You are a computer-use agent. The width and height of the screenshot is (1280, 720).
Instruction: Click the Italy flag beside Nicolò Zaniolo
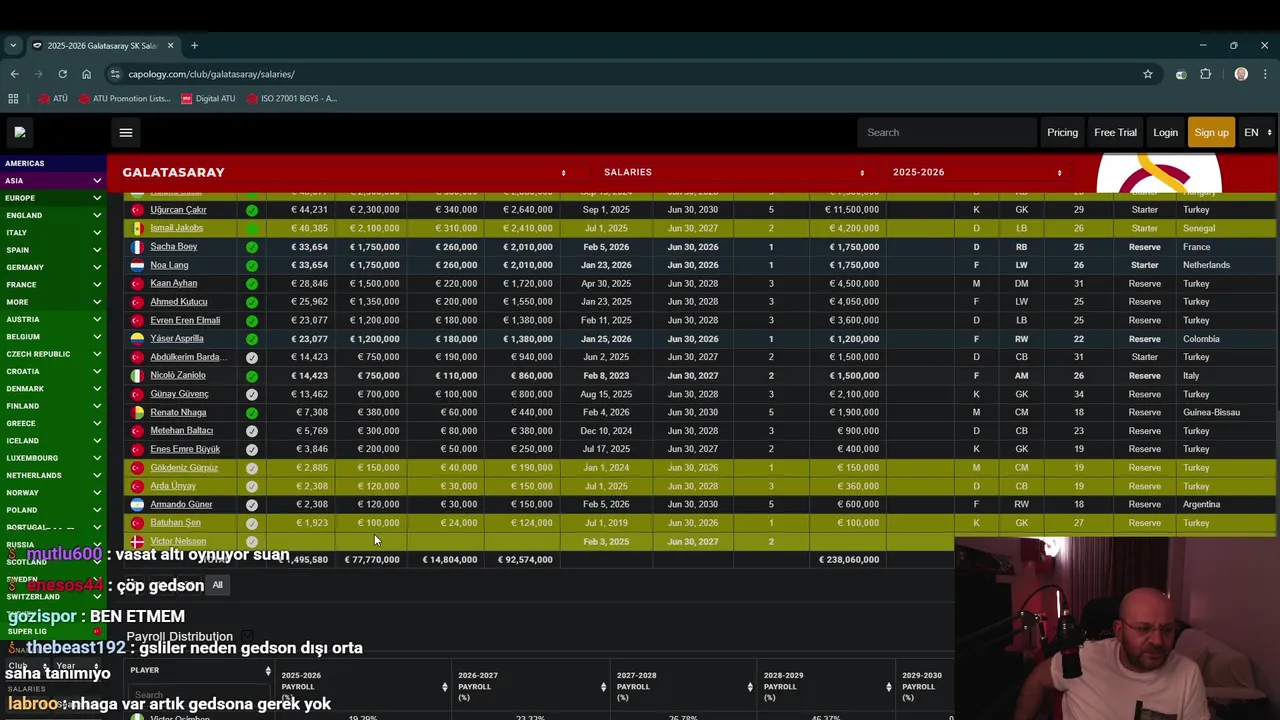[x=137, y=375]
